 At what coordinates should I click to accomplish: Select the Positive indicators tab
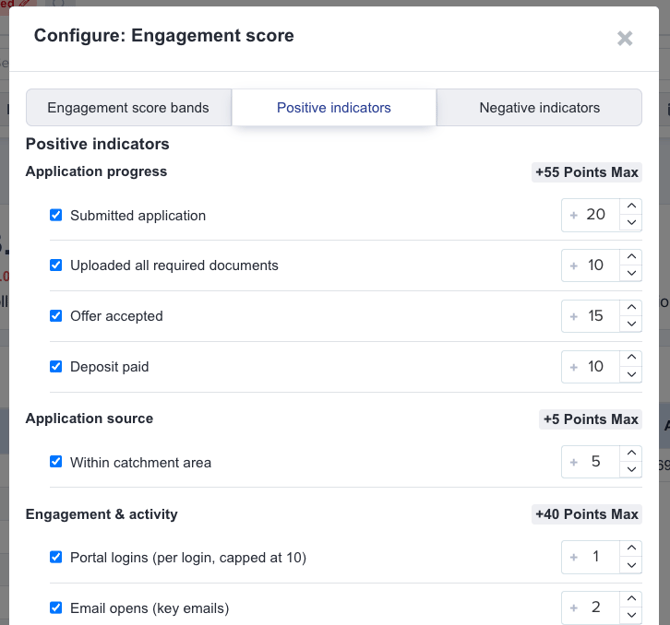pos(334,108)
